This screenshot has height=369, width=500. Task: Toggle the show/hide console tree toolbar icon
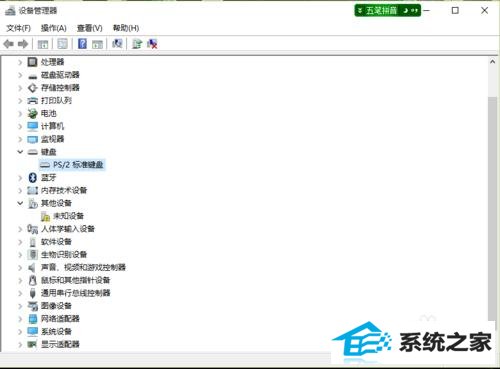point(43,44)
